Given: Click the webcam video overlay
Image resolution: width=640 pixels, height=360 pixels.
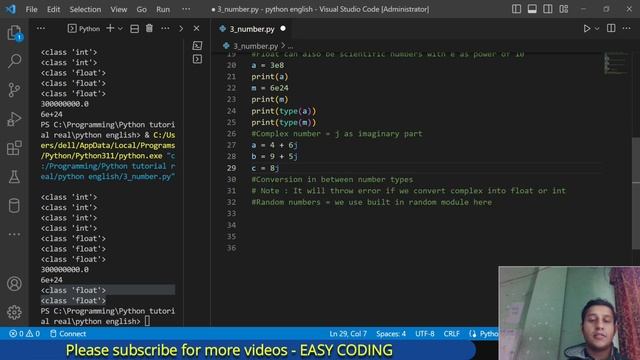Looking at the screenshot, I should pyautogui.click(x=569, y=313).
